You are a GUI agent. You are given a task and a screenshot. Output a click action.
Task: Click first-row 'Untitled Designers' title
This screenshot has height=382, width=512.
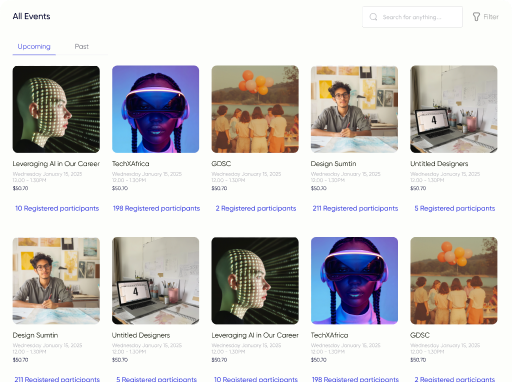(439, 164)
